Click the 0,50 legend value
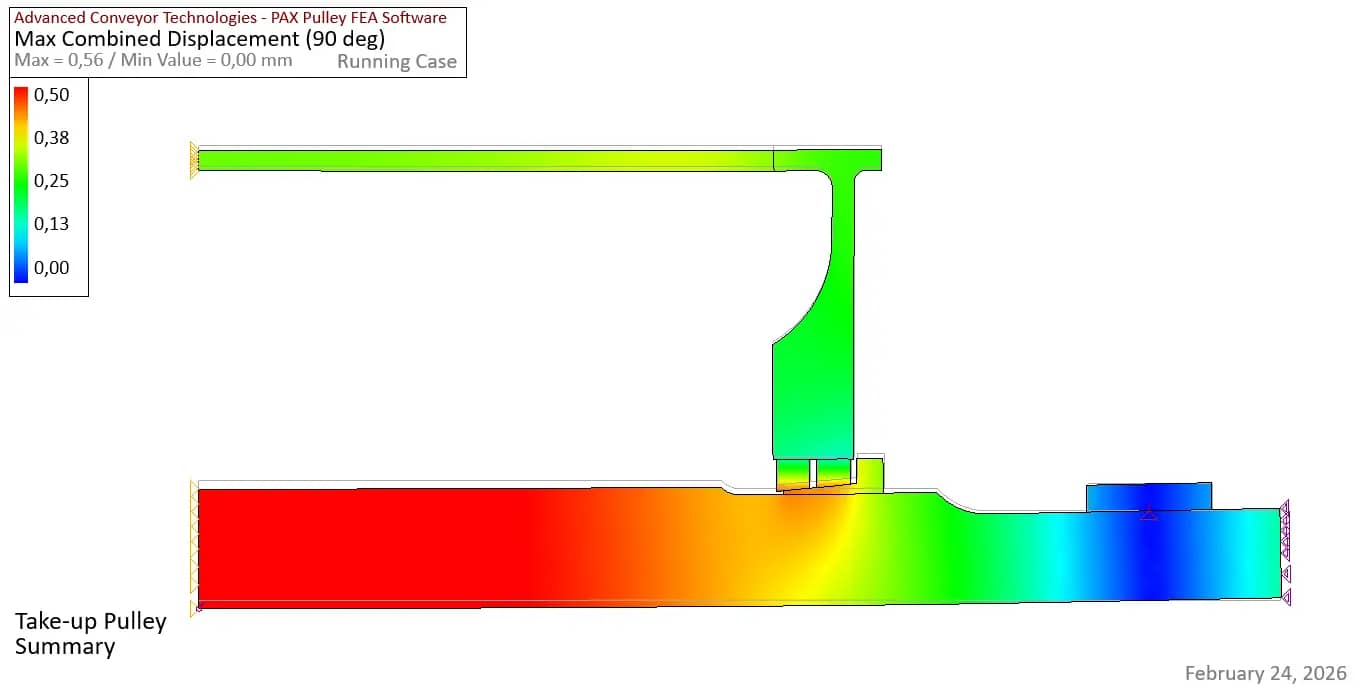The height and width of the screenshot is (694, 1367). pyautogui.click(x=51, y=95)
